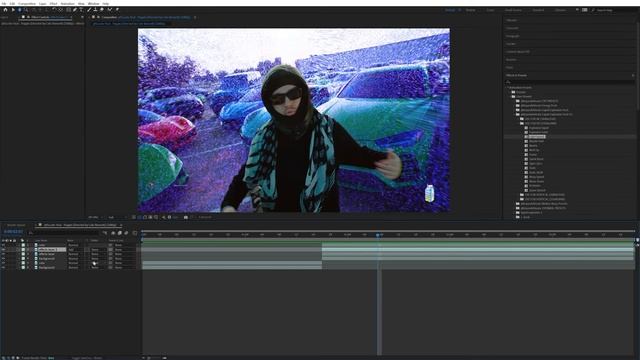Open the track matte dropdown for effects layer 2
This screenshot has height=360, width=640.
(97, 249)
